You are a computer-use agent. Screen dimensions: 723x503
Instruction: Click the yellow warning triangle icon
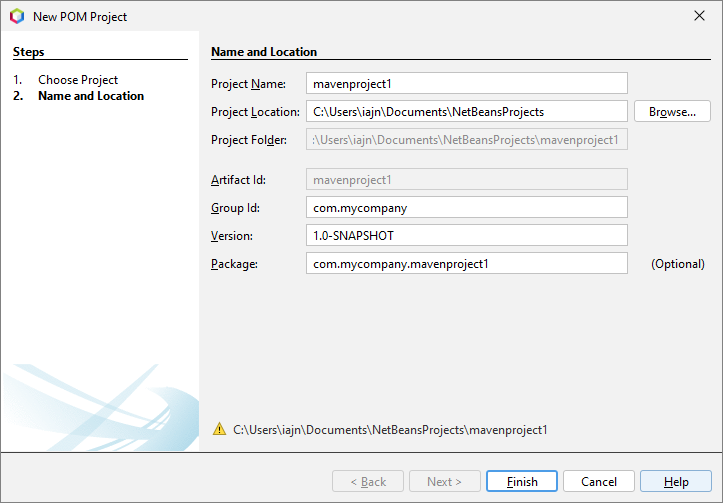pyautogui.click(x=219, y=429)
